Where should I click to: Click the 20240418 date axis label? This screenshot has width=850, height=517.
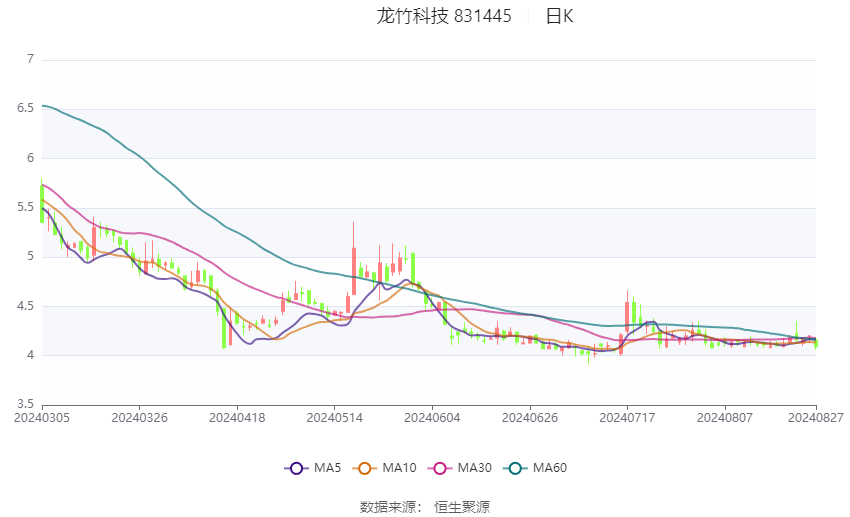pyautogui.click(x=237, y=418)
